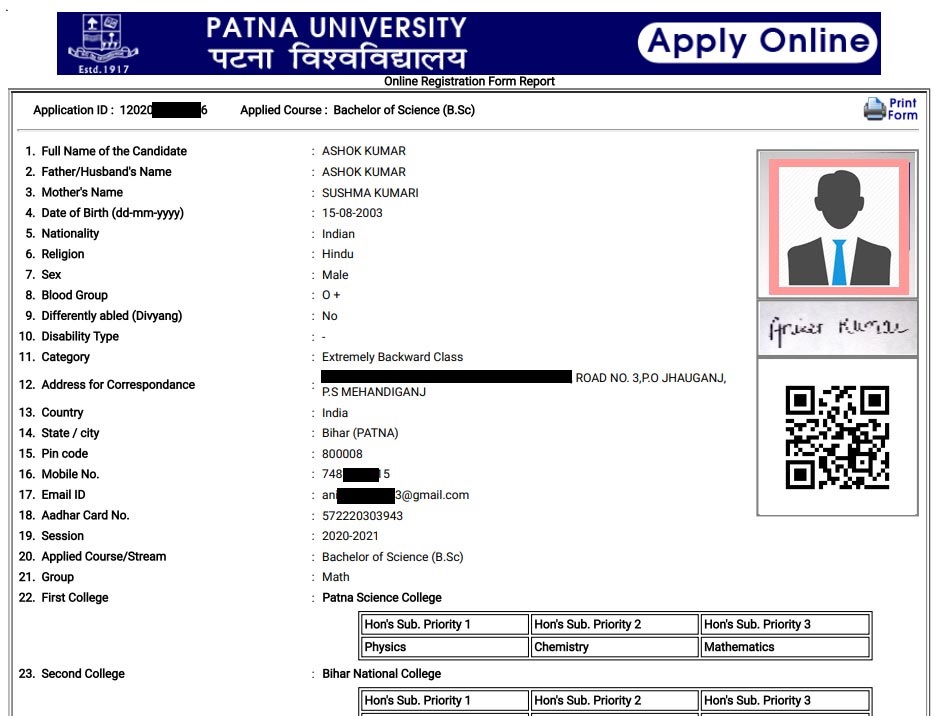This screenshot has width=934, height=716.
Task: Click the 'Date of Birth (dd-mm-yyyy)' label
Action: 113,213
